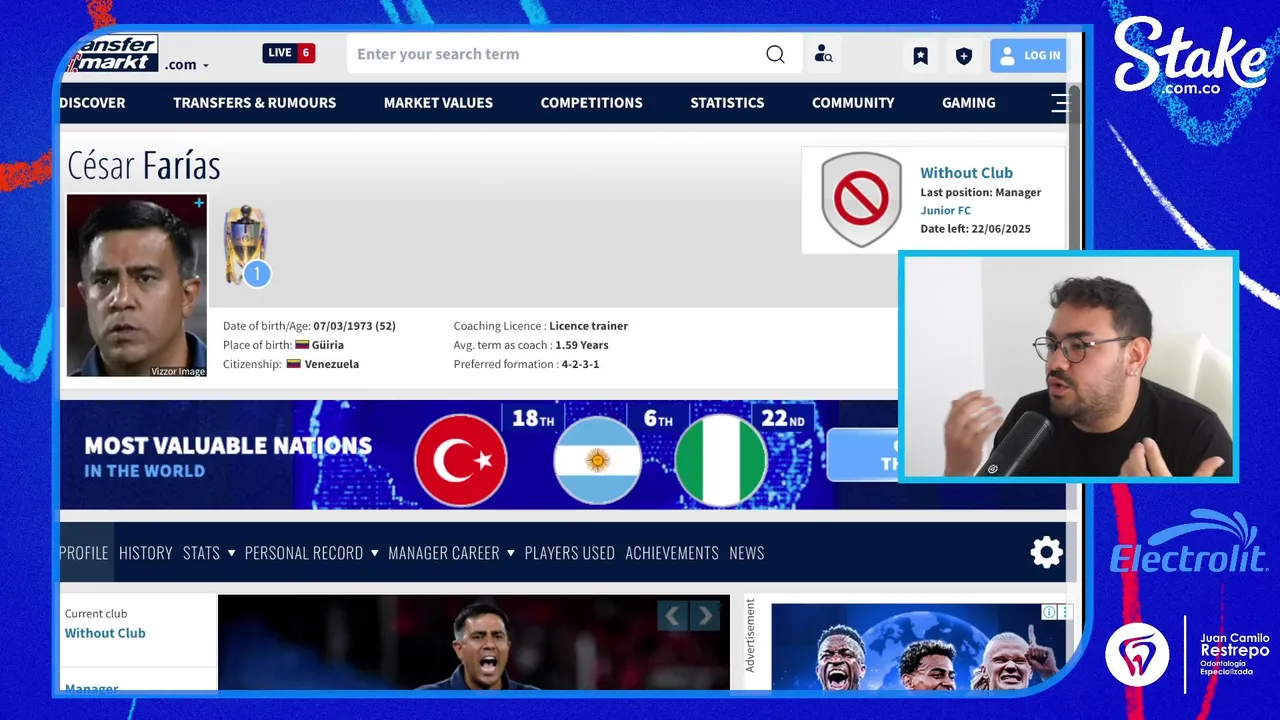Screen dimensions: 1280x720
Task: Click the Date left 22/06/2025 text
Action: point(975,229)
